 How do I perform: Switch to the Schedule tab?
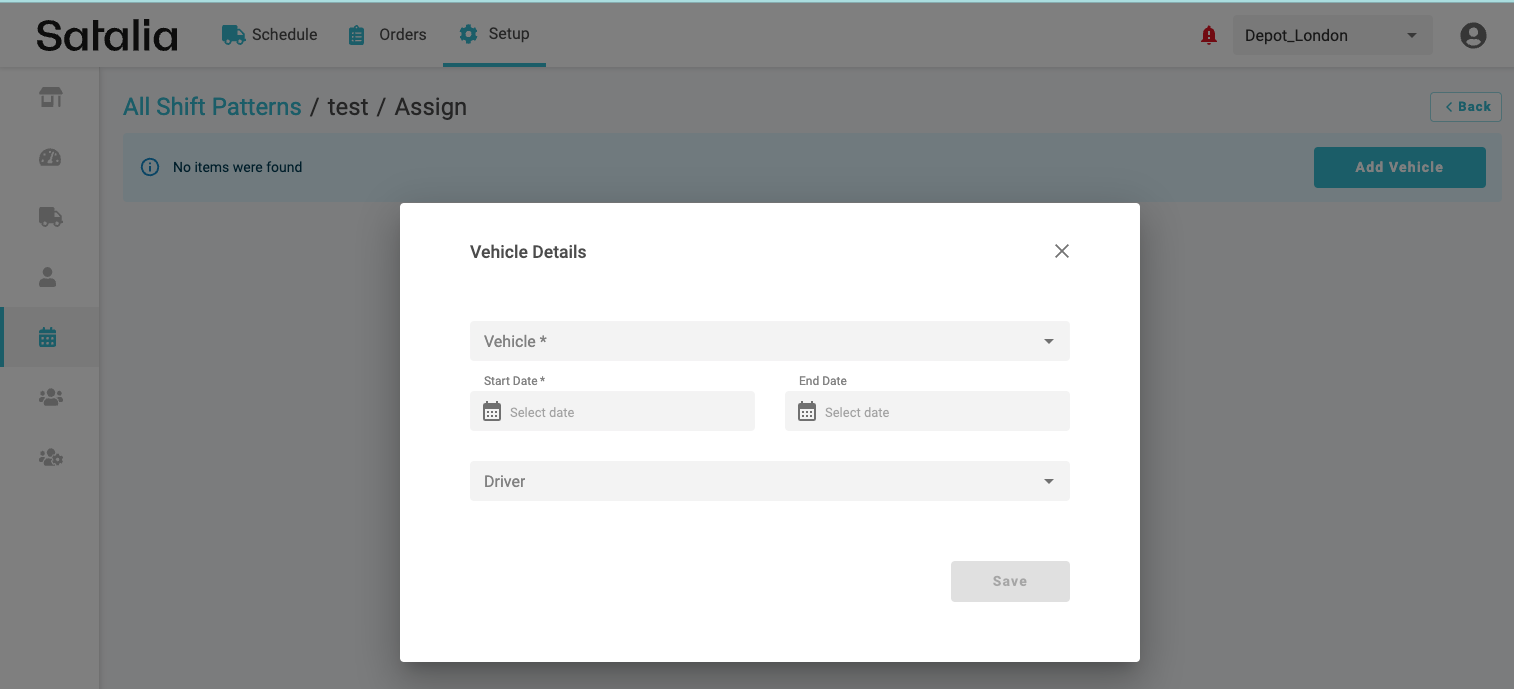tap(270, 35)
